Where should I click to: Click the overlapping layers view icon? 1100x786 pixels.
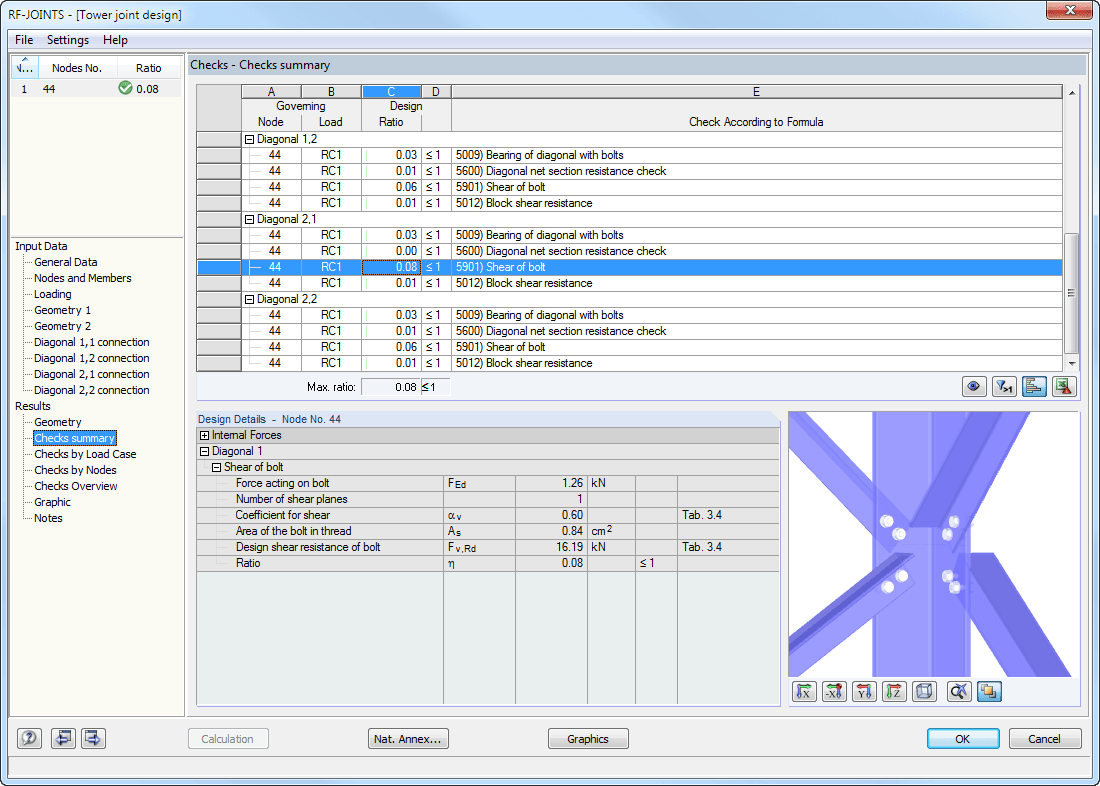989,692
